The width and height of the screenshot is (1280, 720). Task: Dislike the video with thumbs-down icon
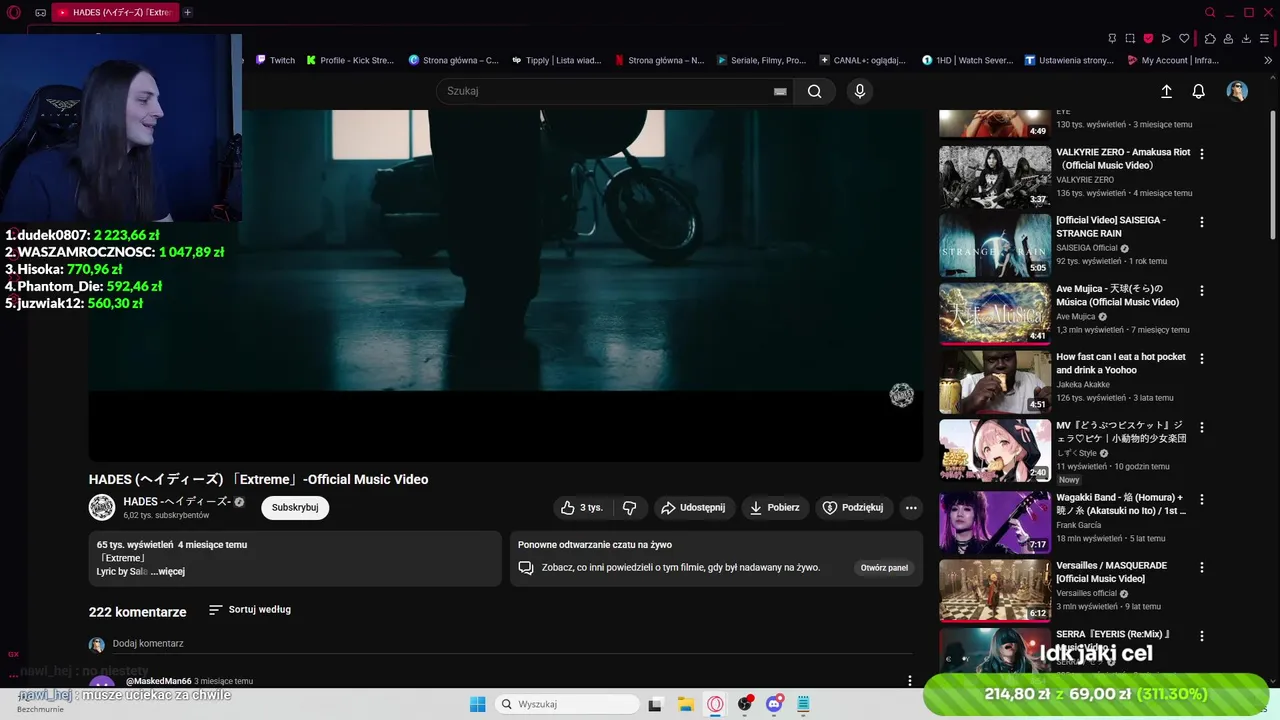pos(629,508)
